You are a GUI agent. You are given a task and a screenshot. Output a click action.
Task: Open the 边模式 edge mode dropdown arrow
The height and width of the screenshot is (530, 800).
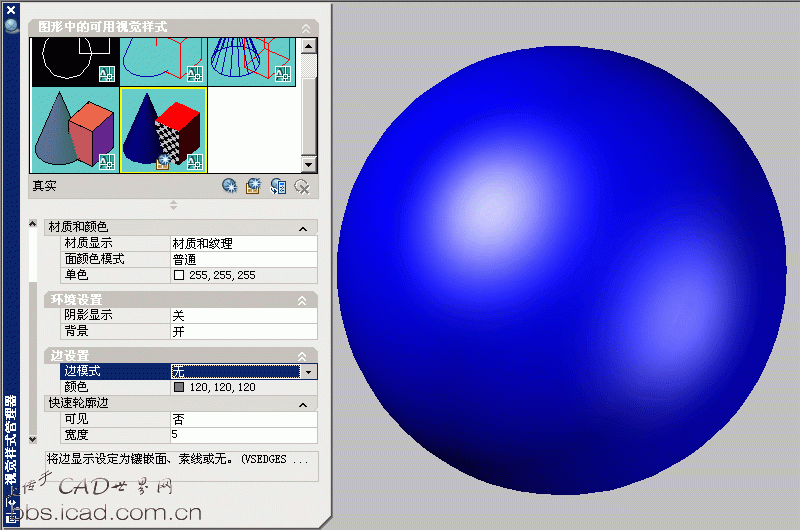[x=309, y=372]
